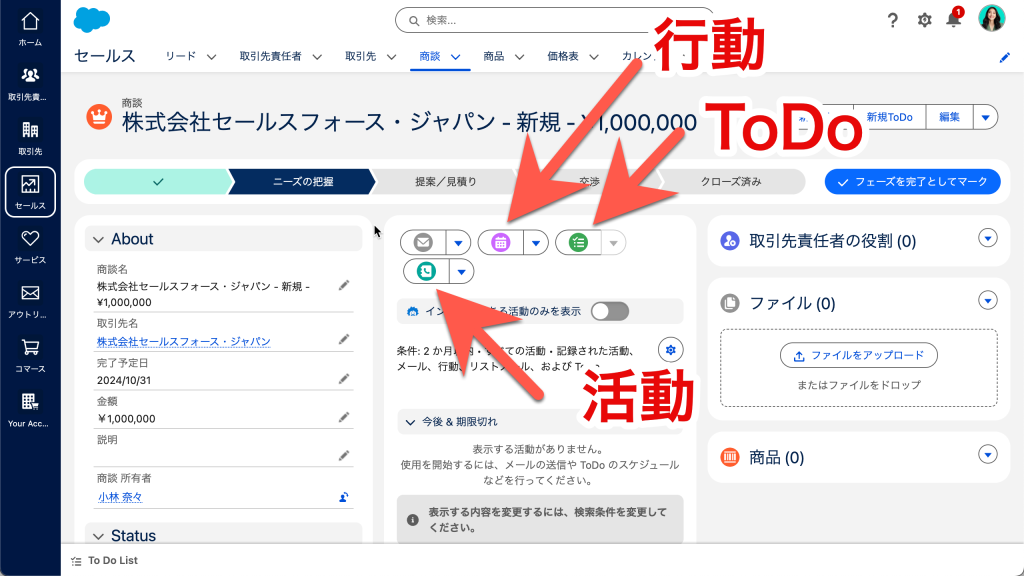Open the Service (サービス) heart icon
Viewport: 1024px width, 576px height.
tap(30, 247)
